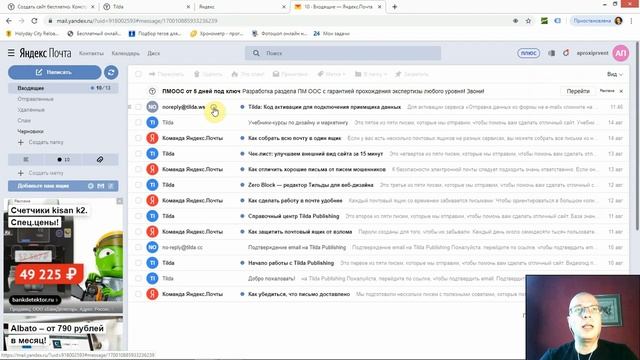Open the Tilda: Код активации message subject

point(324,107)
